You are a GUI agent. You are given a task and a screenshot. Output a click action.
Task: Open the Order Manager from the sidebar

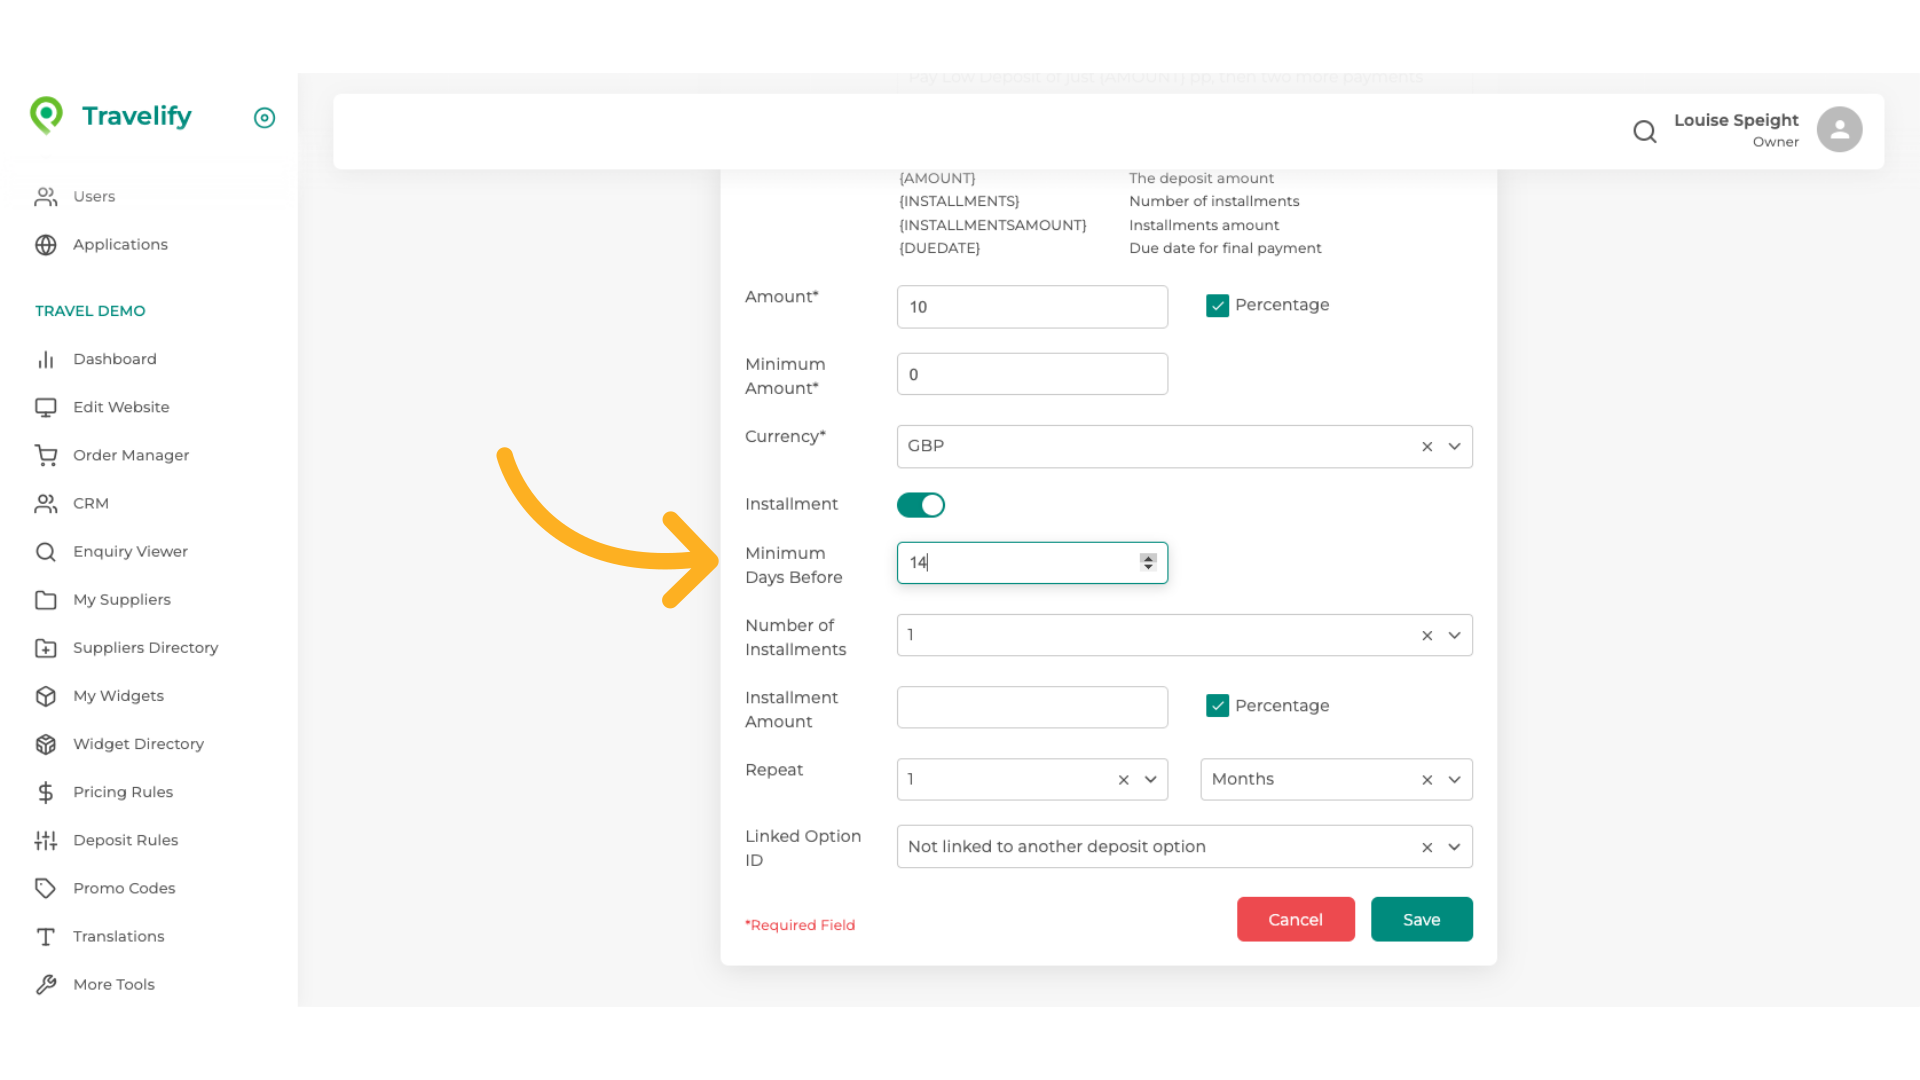pyautogui.click(x=131, y=455)
